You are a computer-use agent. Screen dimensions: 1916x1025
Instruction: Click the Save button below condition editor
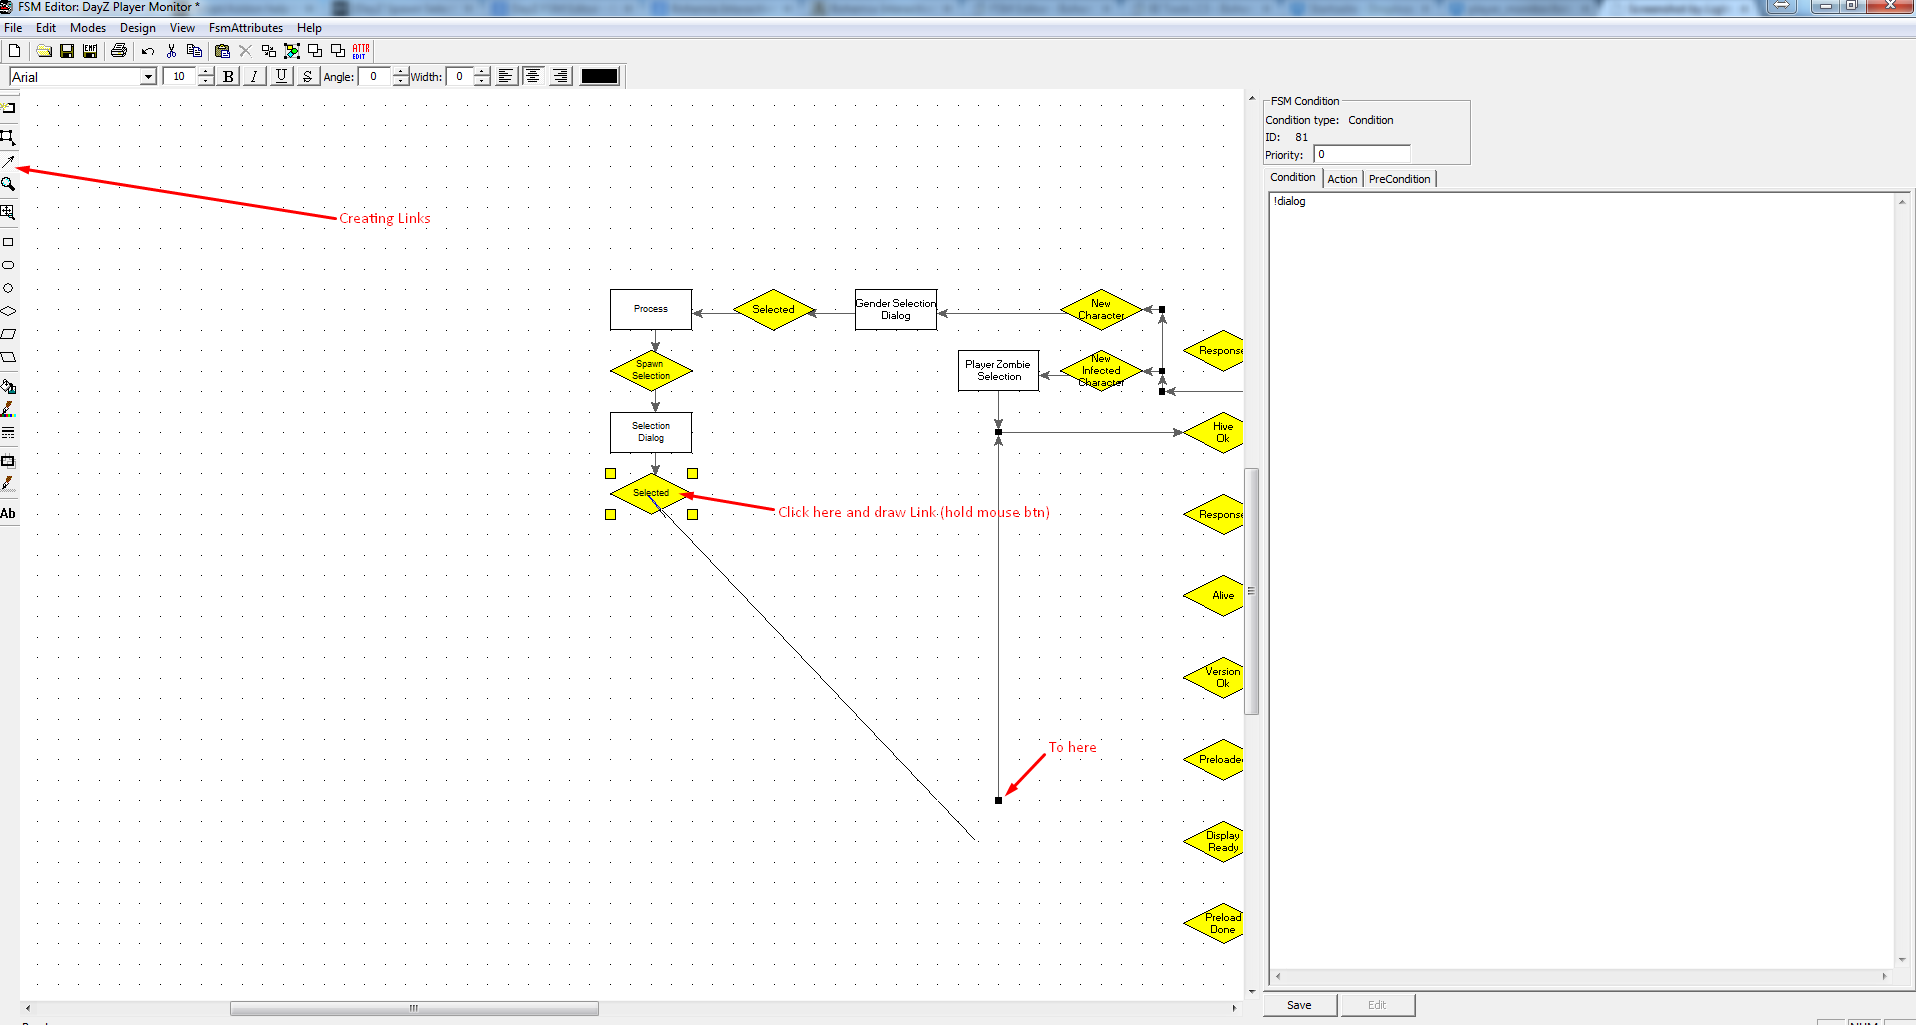tap(1299, 1005)
